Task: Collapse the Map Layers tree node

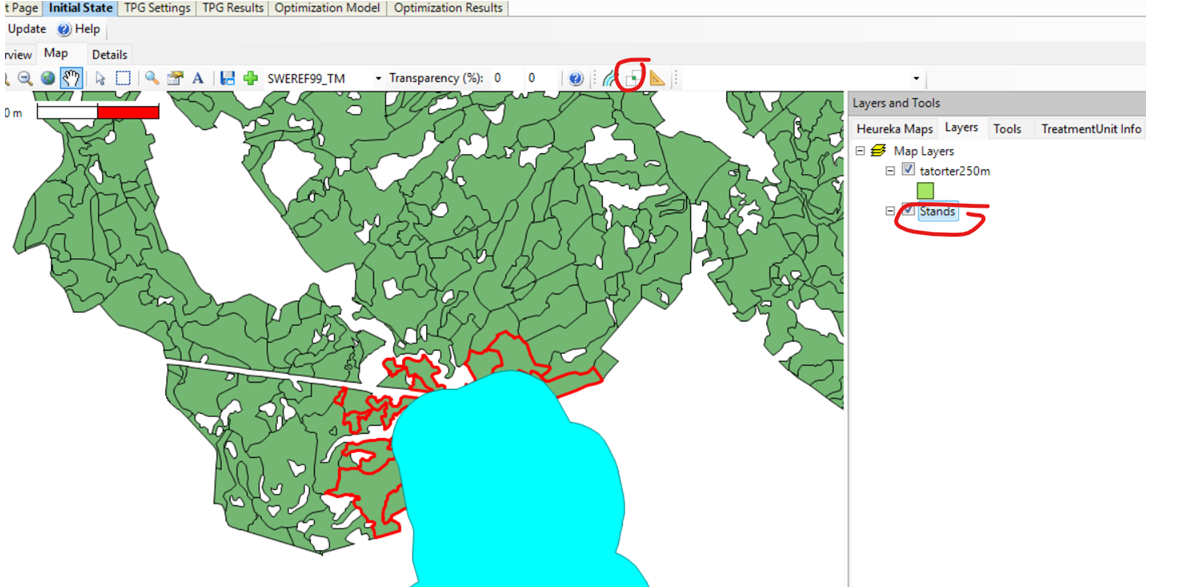Action: pos(860,151)
